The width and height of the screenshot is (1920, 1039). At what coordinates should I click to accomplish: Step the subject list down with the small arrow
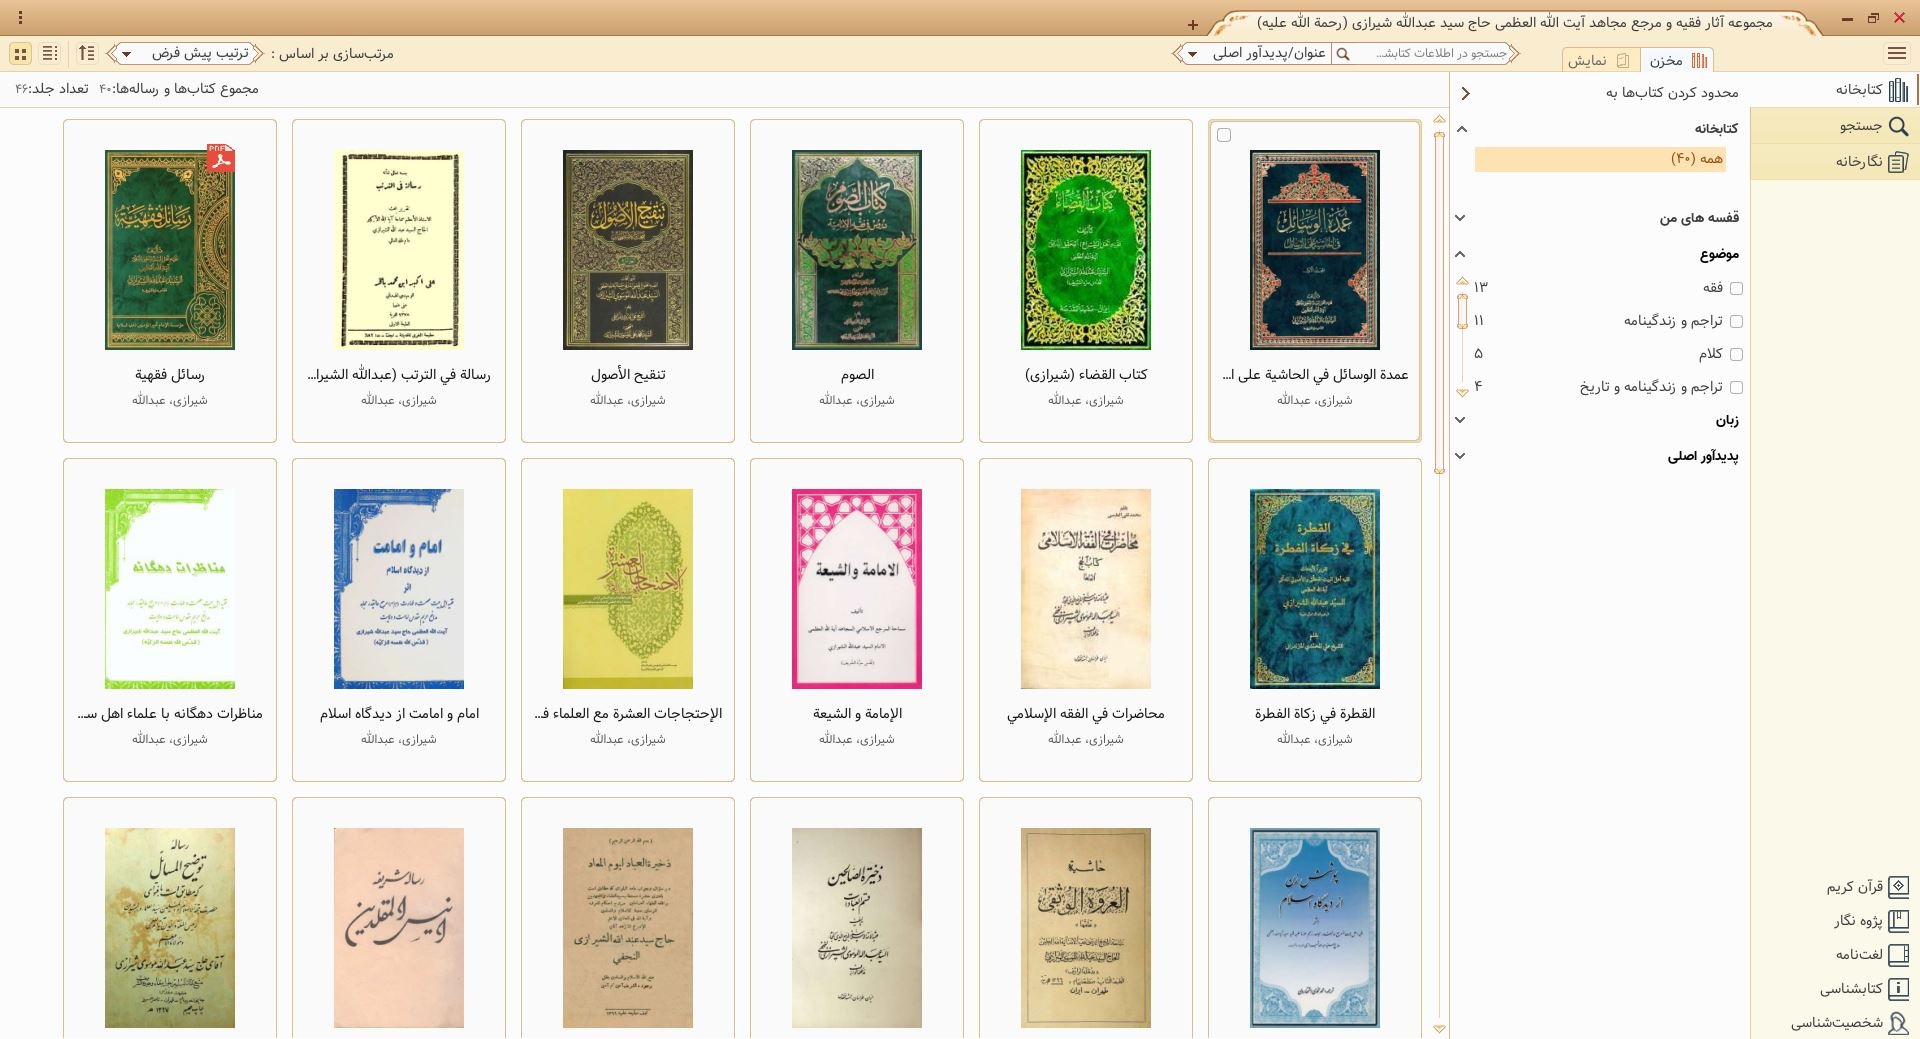pyautogui.click(x=1462, y=393)
